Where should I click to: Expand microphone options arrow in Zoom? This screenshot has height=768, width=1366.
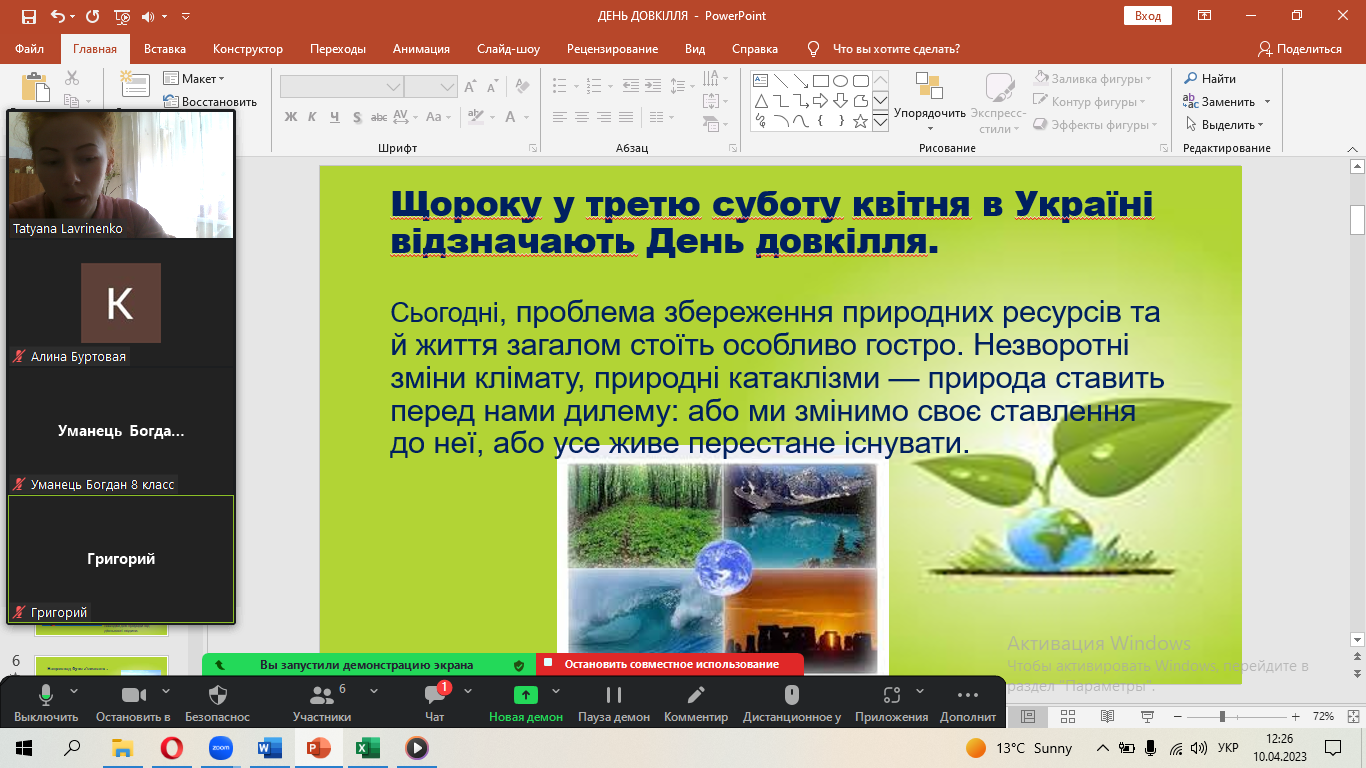[74, 690]
